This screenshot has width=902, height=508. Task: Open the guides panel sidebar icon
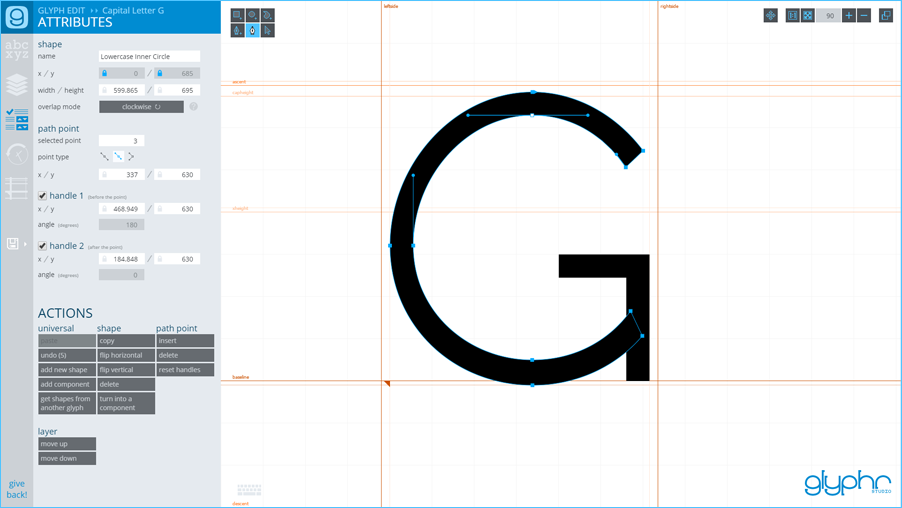[x=17, y=188]
